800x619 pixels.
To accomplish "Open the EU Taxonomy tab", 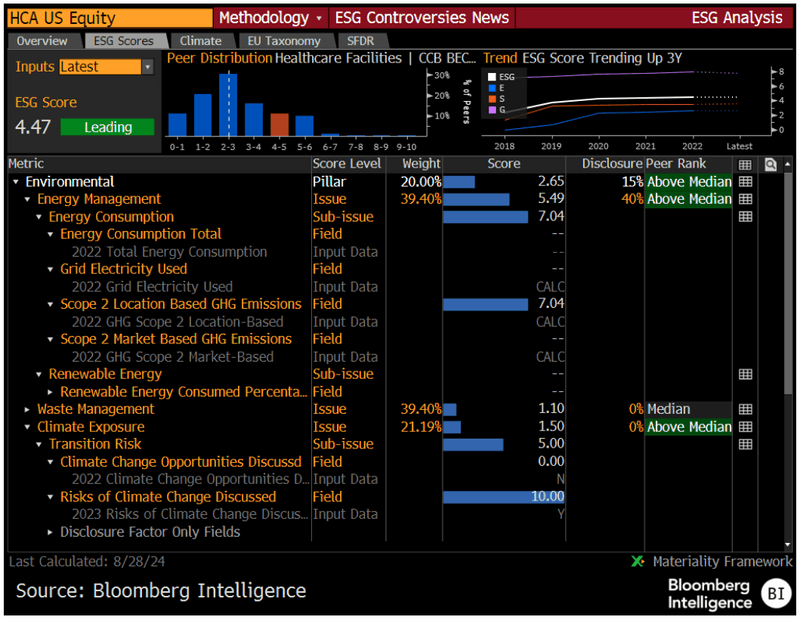I will tap(284, 41).
